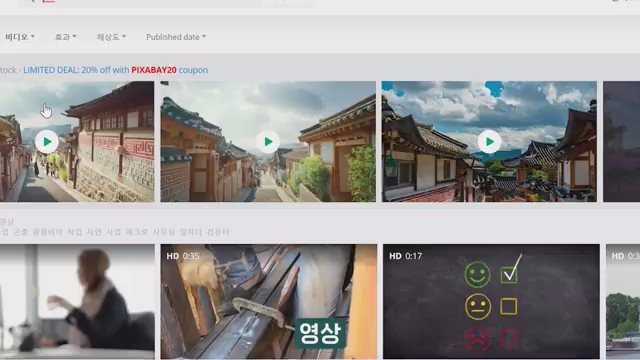Viewport: 640px width, 360px height.
Task: Open the HD 0:17 smiley checklist chalkboard video
Action: [491, 302]
